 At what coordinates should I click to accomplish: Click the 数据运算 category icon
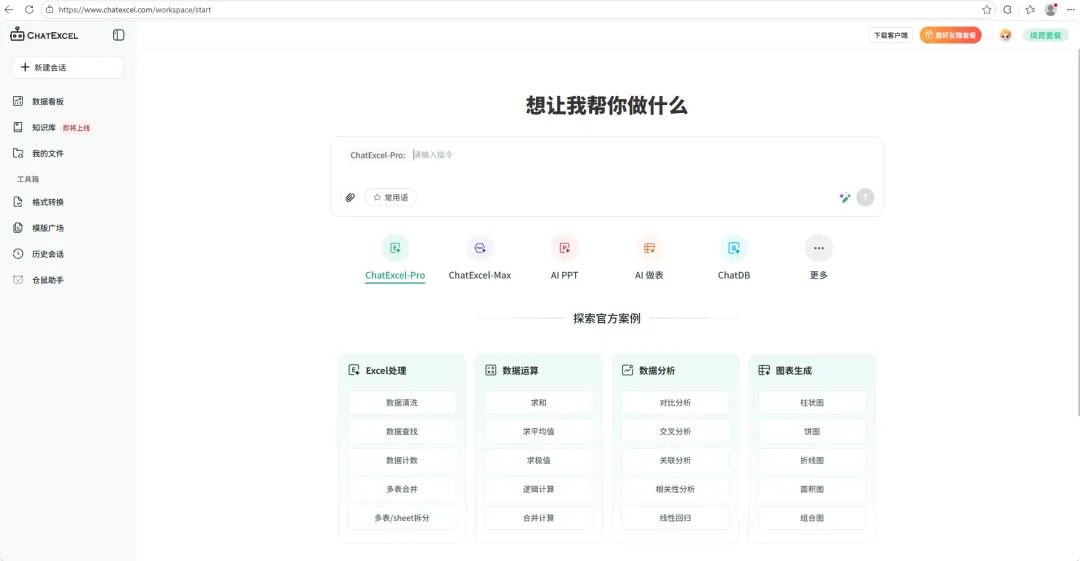point(490,370)
